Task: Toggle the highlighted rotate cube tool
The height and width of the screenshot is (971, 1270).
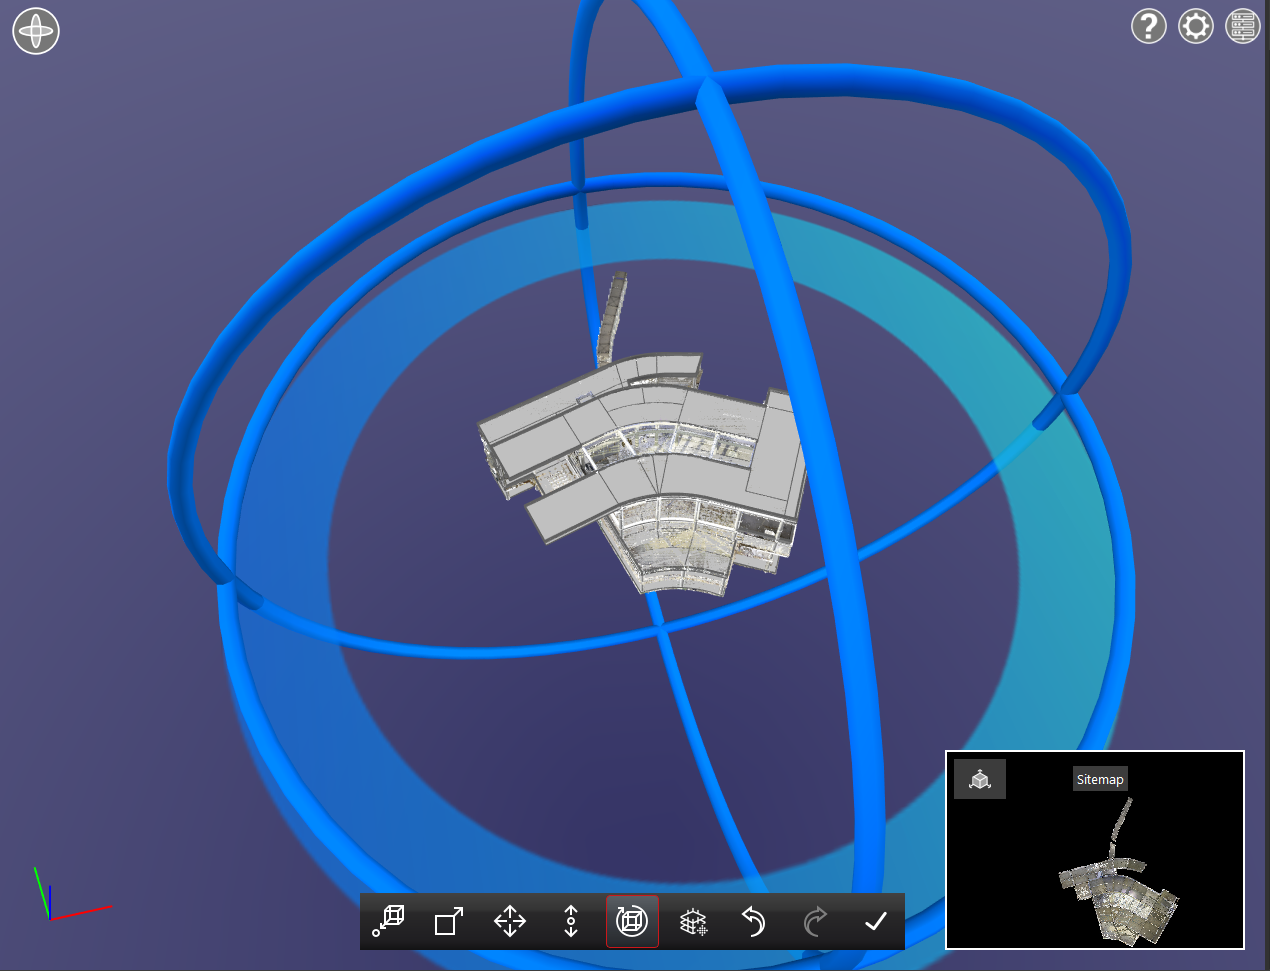Action: [632, 921]
